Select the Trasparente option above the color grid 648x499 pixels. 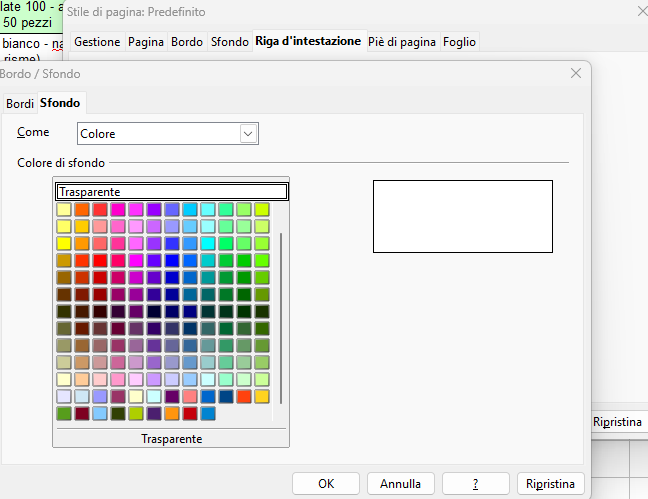tap(171, 192)
